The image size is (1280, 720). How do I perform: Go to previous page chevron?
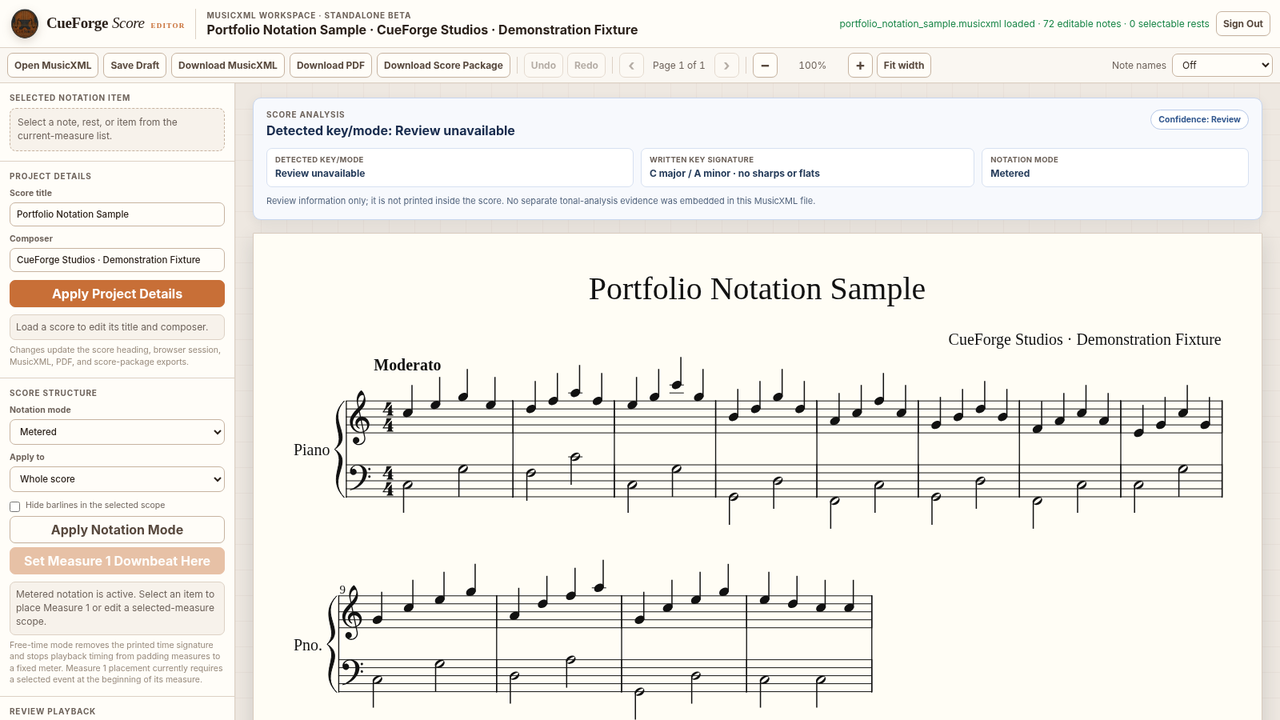coord(631,65)
